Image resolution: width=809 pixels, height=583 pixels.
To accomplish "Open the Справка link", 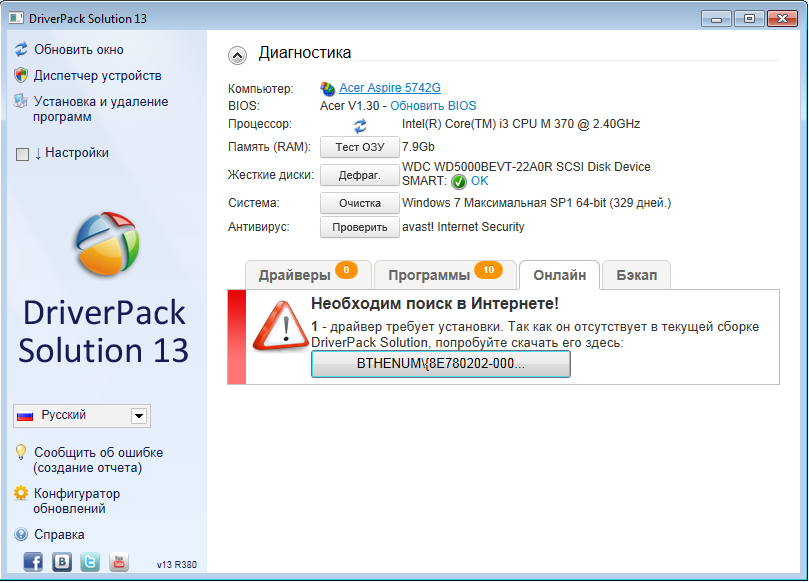I will point(59,535).
